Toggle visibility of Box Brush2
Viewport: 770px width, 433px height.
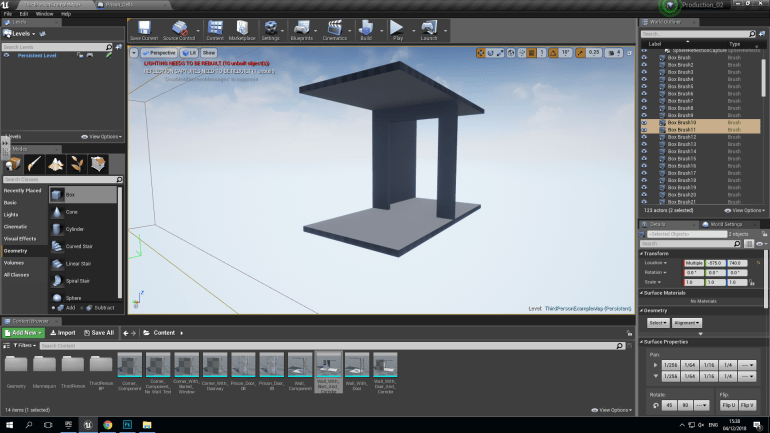click(644, 65)
